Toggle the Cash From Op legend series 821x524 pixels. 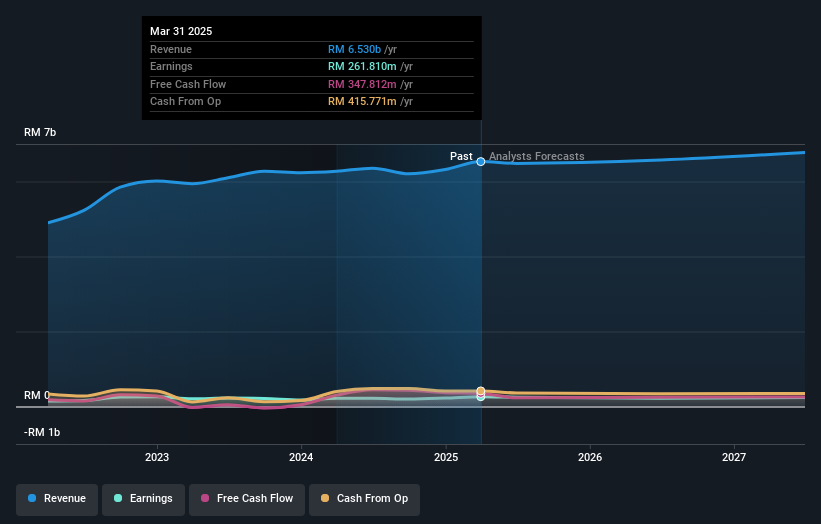364,499
